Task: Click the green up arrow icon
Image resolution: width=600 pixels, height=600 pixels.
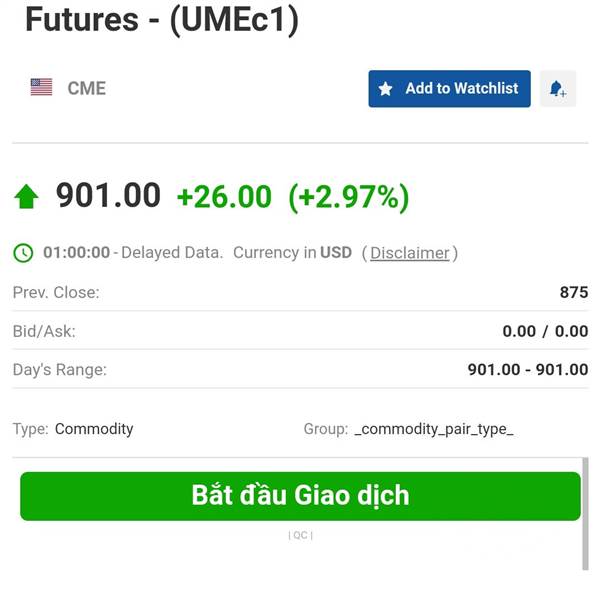Action: point(26,196)
